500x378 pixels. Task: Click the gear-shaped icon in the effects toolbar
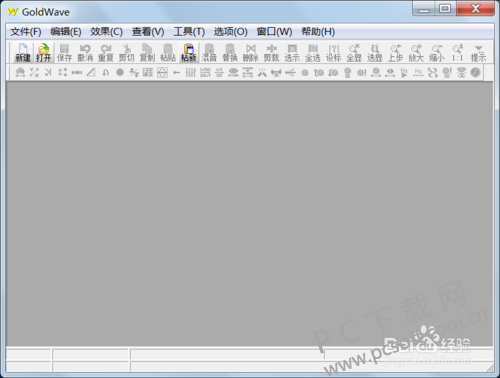tap(120, 72)
